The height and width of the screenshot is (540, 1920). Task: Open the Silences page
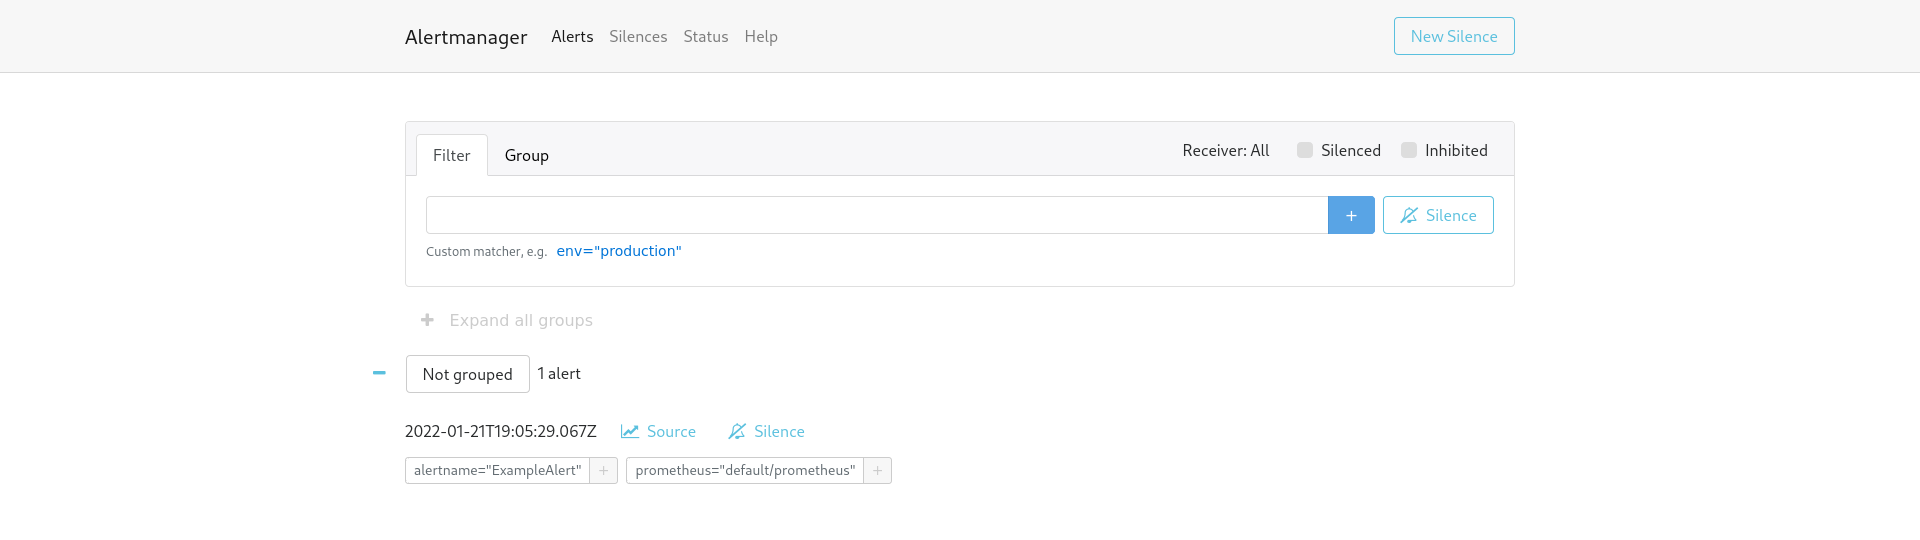638,36
